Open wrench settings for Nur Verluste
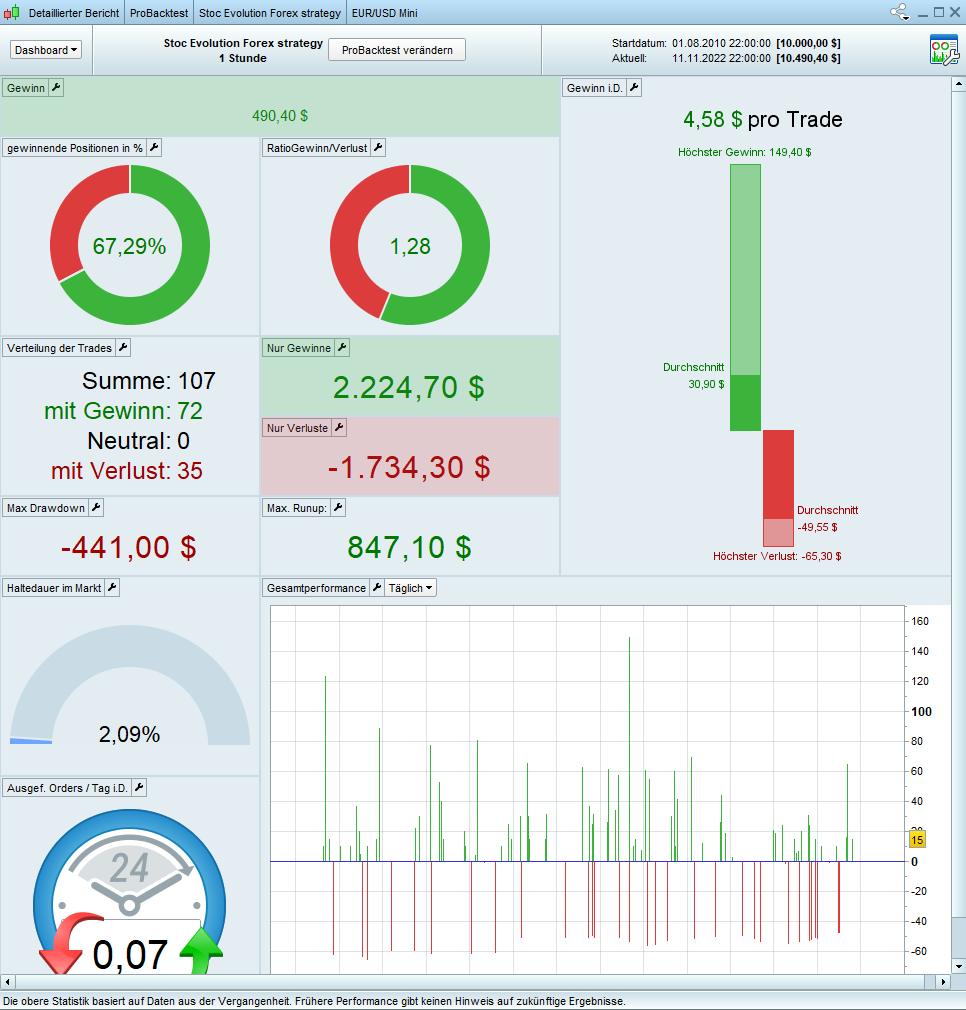Screen dimensions: 966x1010 coord(339,428)
